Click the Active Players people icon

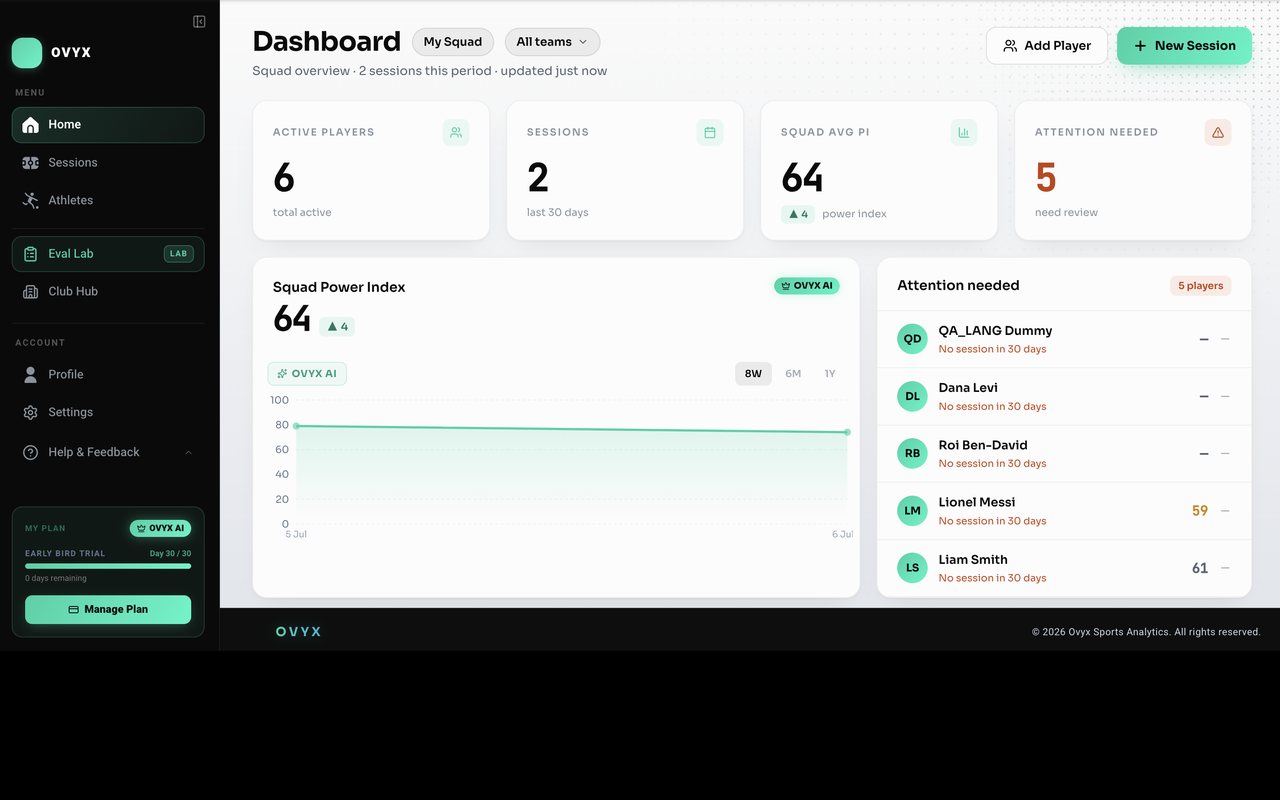(456, 132)
